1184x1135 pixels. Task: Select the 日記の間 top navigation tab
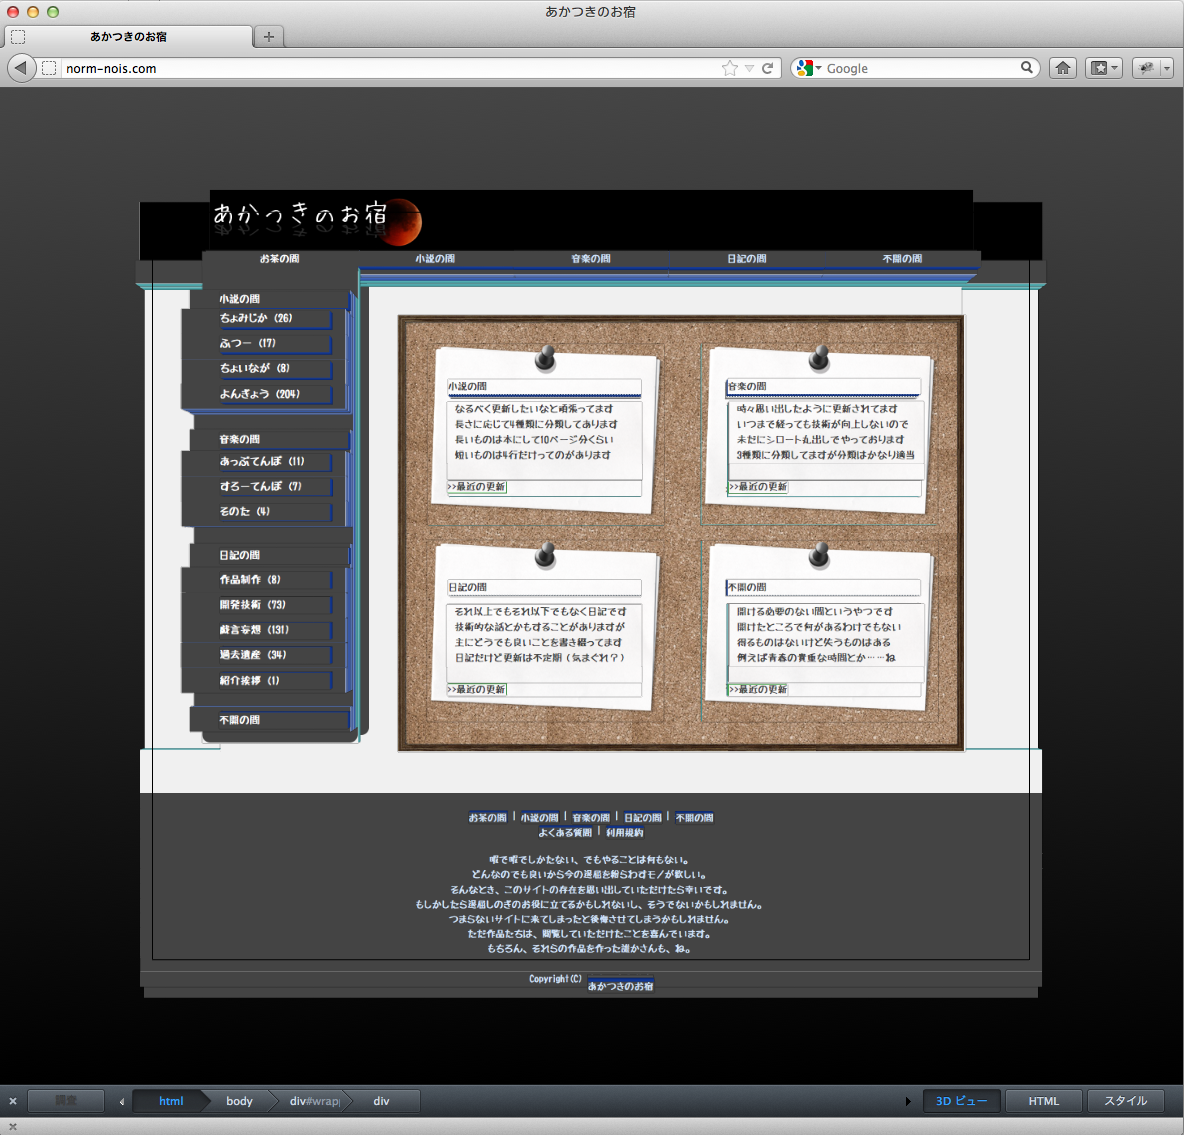coord(747,259)
